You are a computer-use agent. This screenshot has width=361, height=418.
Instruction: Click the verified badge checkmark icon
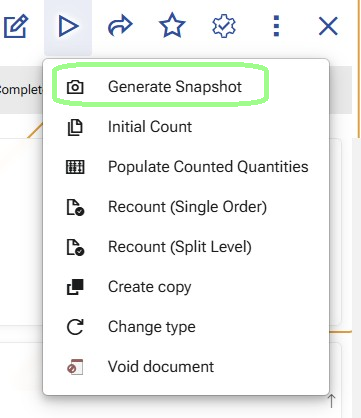coord(224,26)
